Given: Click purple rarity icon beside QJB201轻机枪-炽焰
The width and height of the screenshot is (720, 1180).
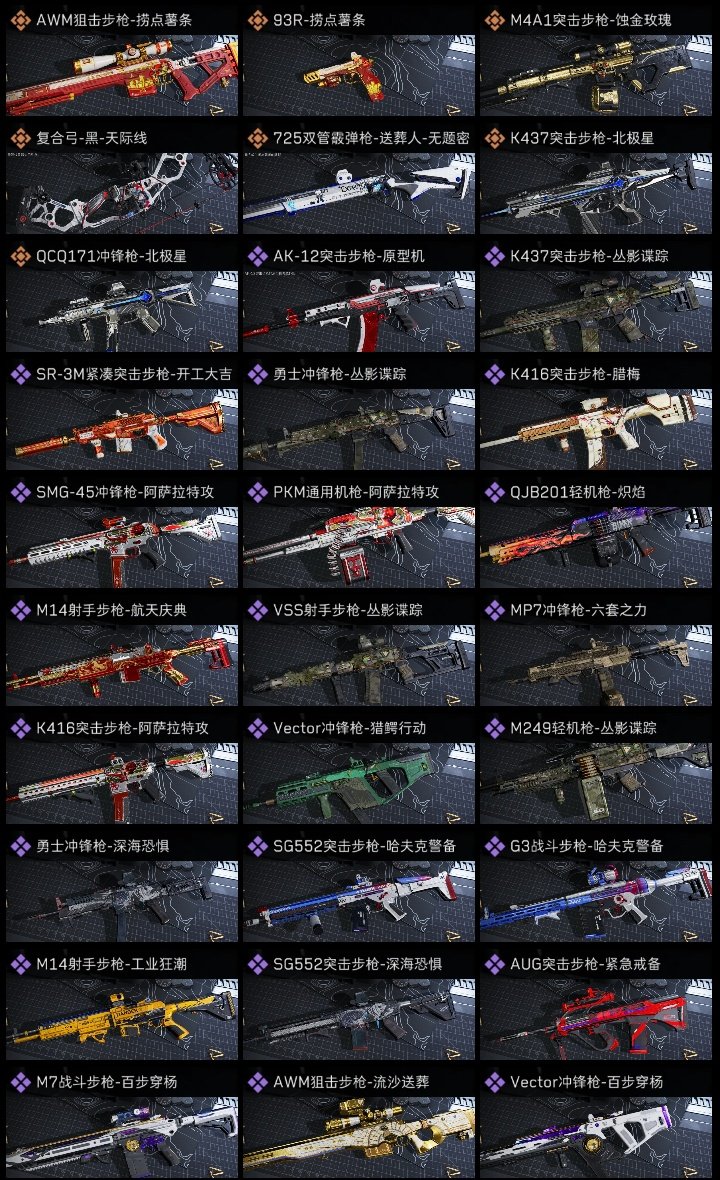Looking at the screenshot, I should point(494,492).
